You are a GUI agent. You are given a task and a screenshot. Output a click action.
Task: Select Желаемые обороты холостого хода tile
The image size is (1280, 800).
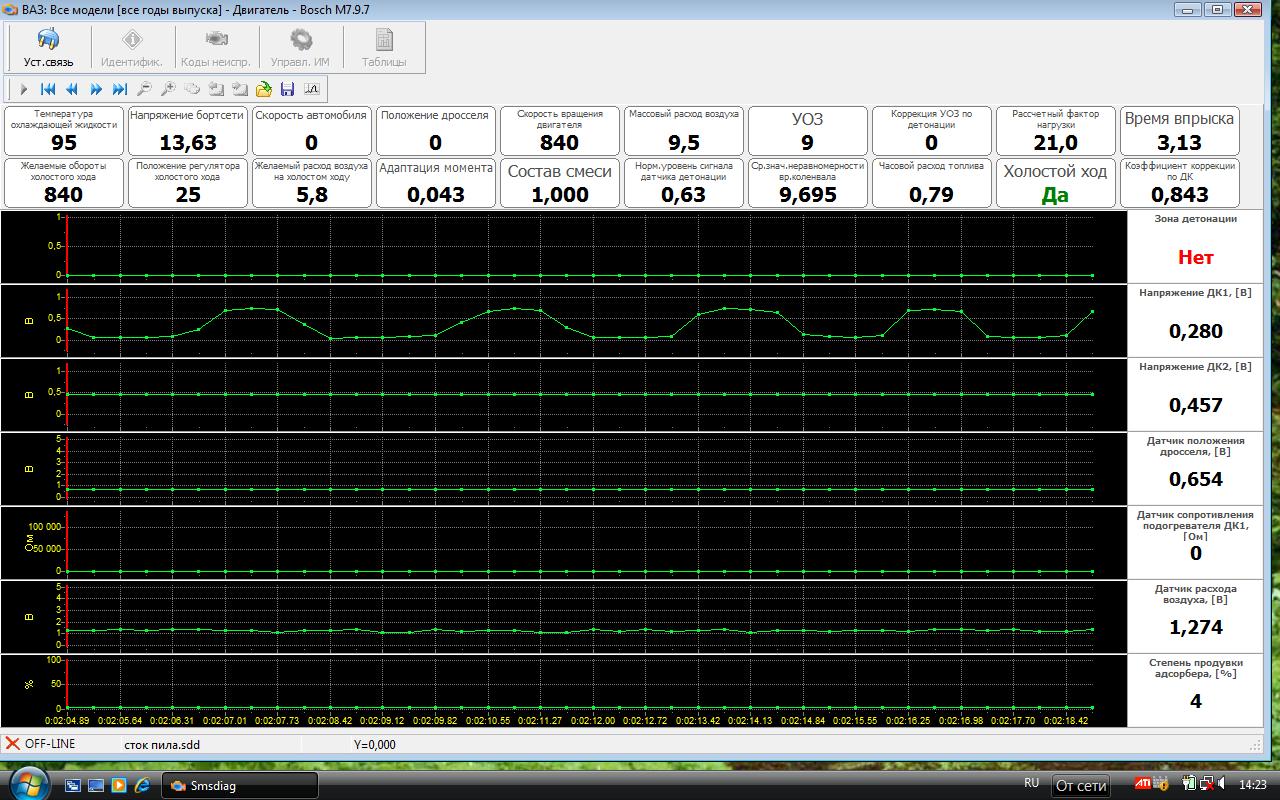(x=64, y=183)
